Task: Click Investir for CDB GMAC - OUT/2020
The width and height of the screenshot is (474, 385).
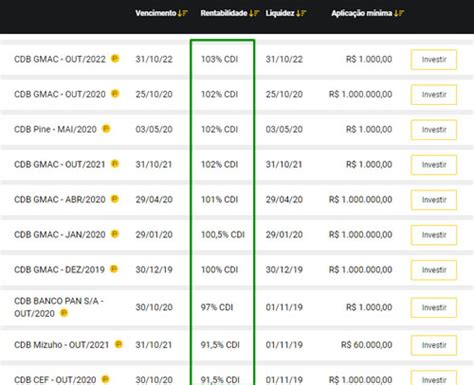Action: click(434, 95)
